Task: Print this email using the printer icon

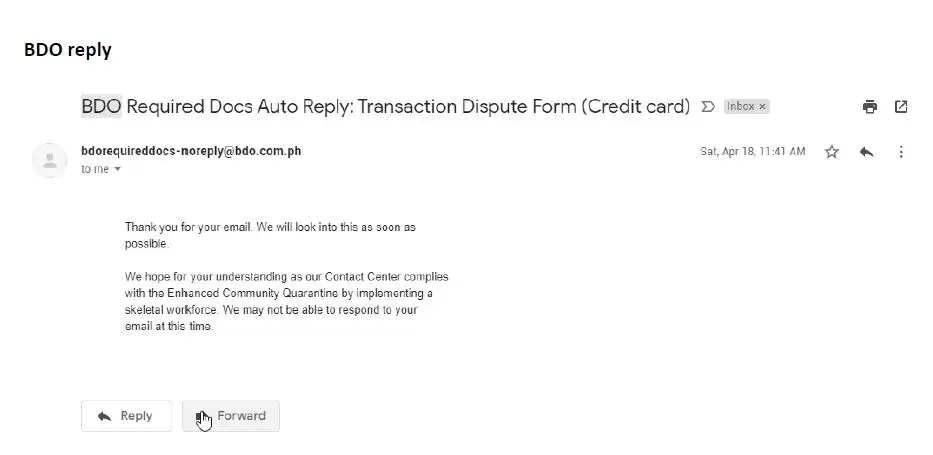Action: (870, 106)
